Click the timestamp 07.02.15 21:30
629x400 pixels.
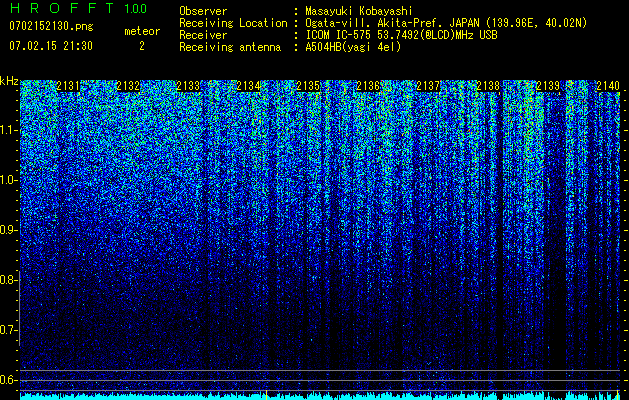pyautogui.click(x=51, y=46)
